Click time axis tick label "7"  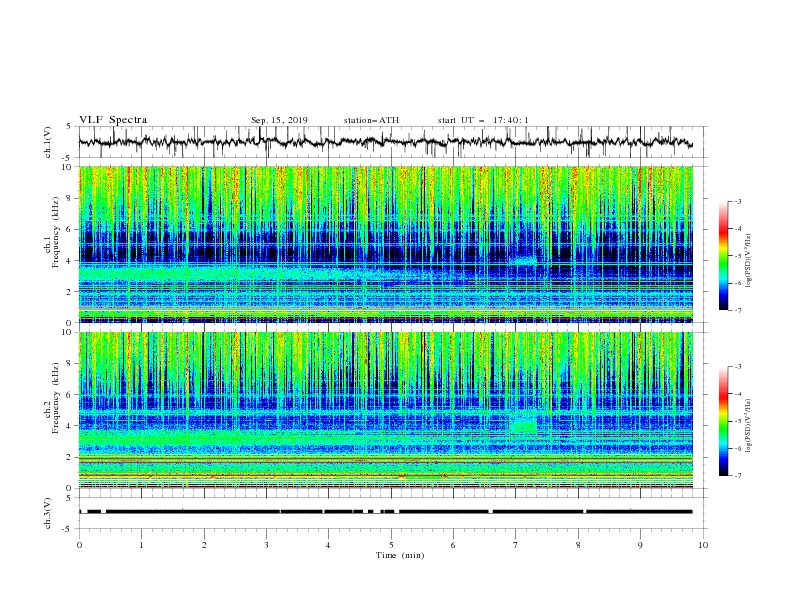(x=516, y=545)
